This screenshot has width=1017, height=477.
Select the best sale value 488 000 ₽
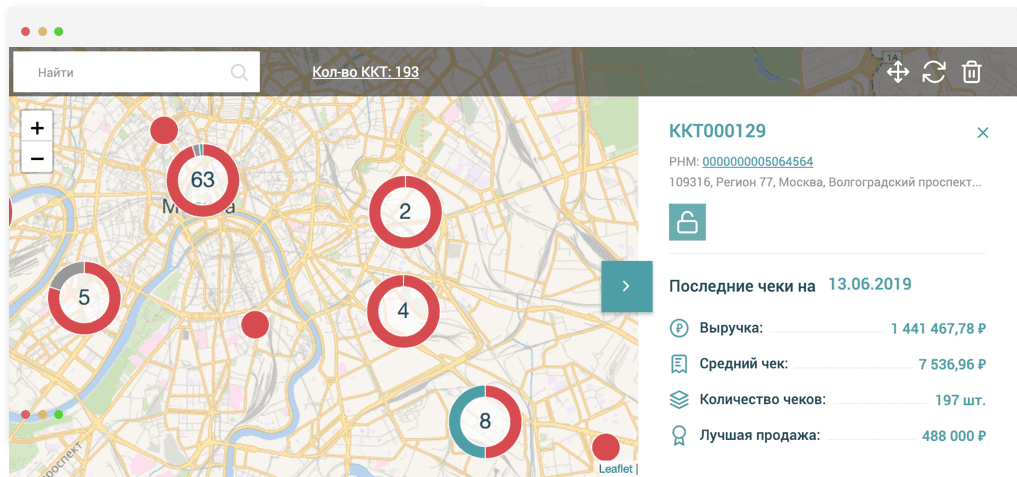click(954, 436)
